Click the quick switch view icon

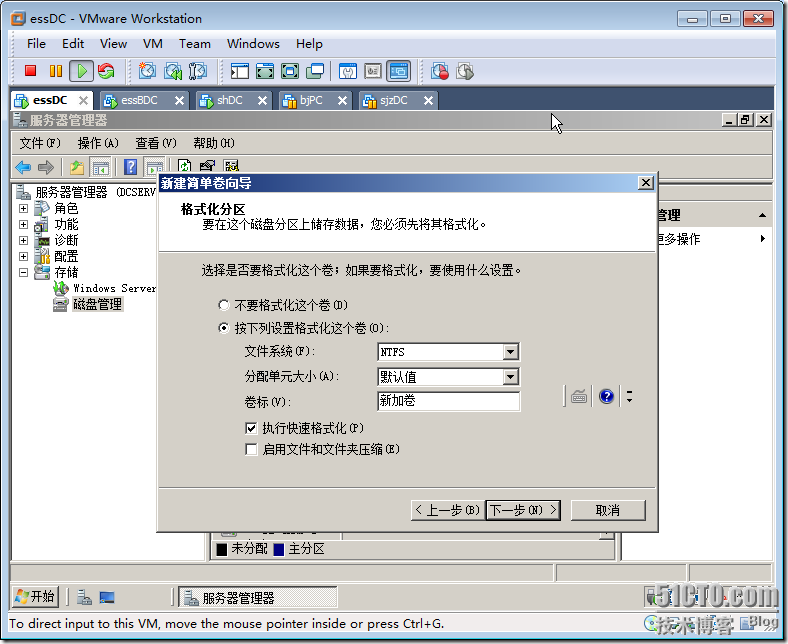(x=265, y=71)
